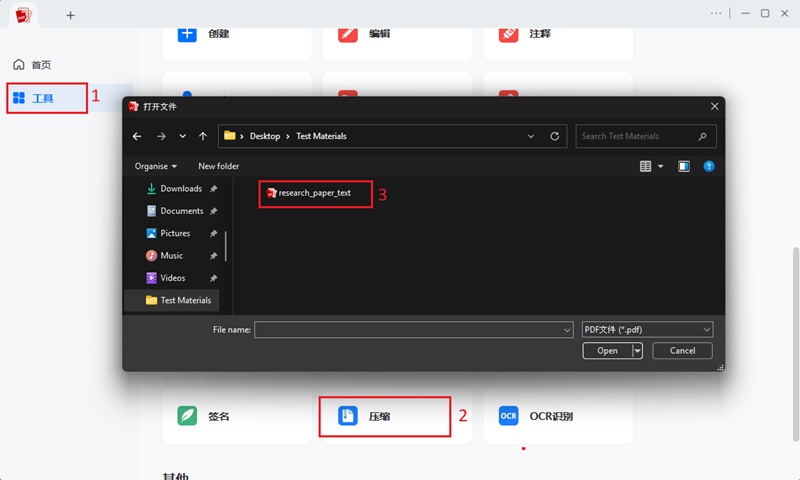Click Desktop in the address path
800x480 pixels.
click(265, 136)
